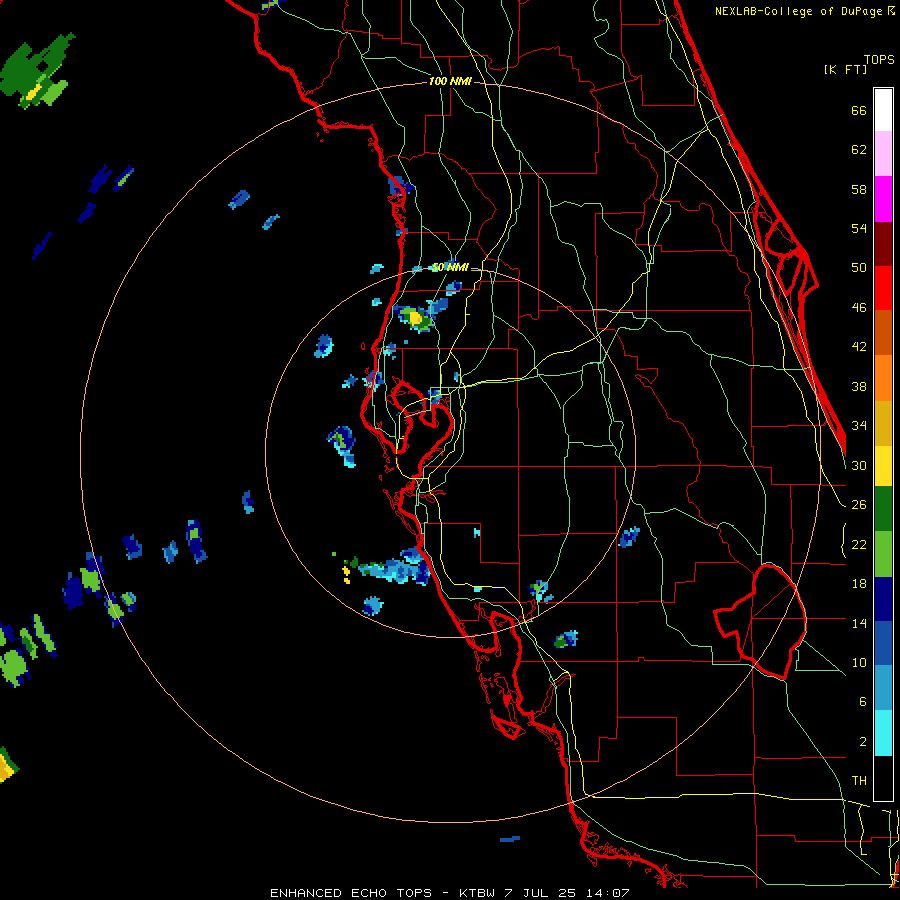Click the dark green legend swatch
This screenshot has height=900, width=900.
[x=883, y=509]
